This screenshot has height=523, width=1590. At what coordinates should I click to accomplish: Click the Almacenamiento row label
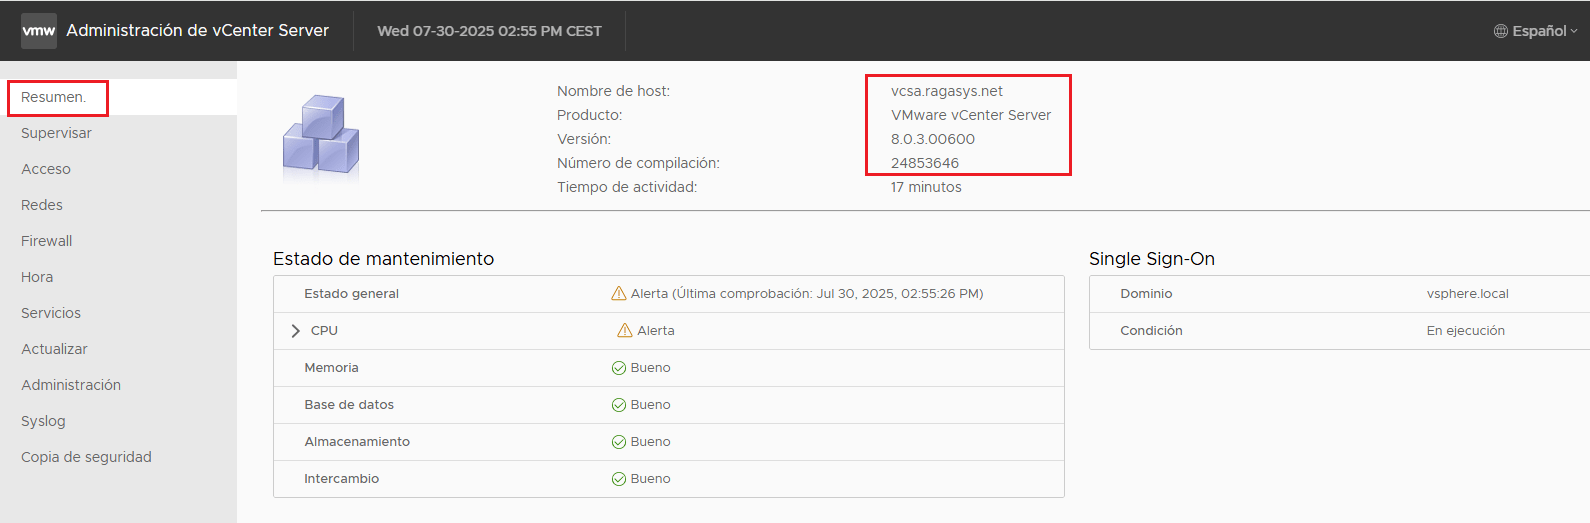click(357, 442)
